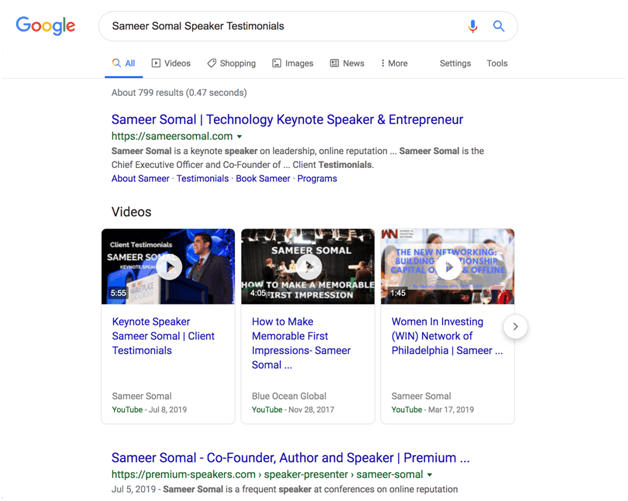Image resolution: width=628 pixels, height=501 pixels.
Task: Click inside the search query field
Action: [x=280, y=26]
